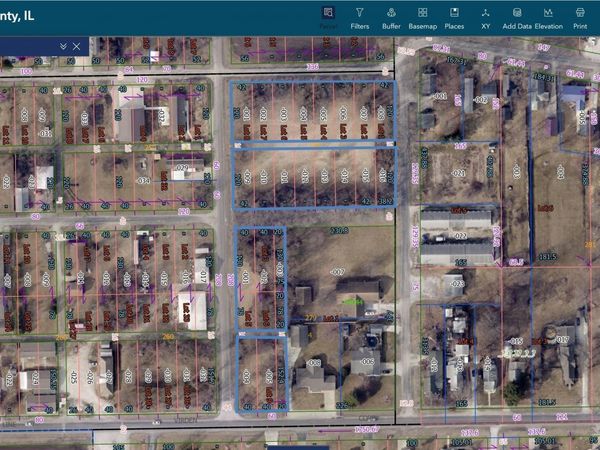Click parcel label -029 on map

pyautogui.click(x=182, y=167)
